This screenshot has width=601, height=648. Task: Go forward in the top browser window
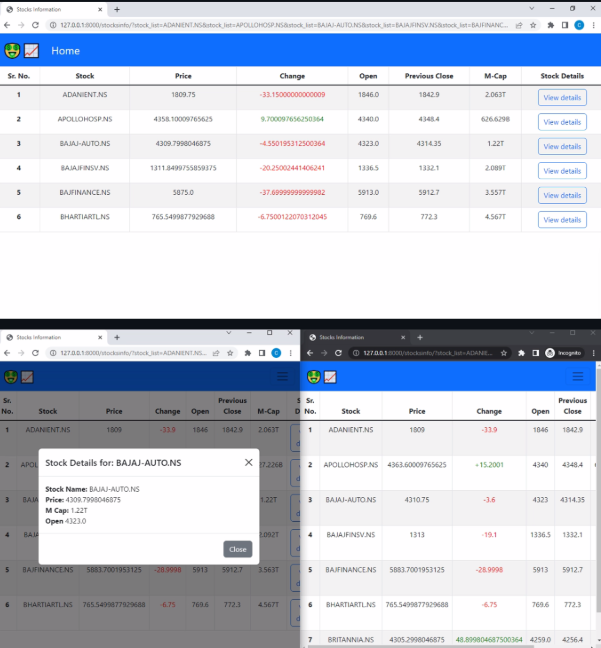pos(21,25)
